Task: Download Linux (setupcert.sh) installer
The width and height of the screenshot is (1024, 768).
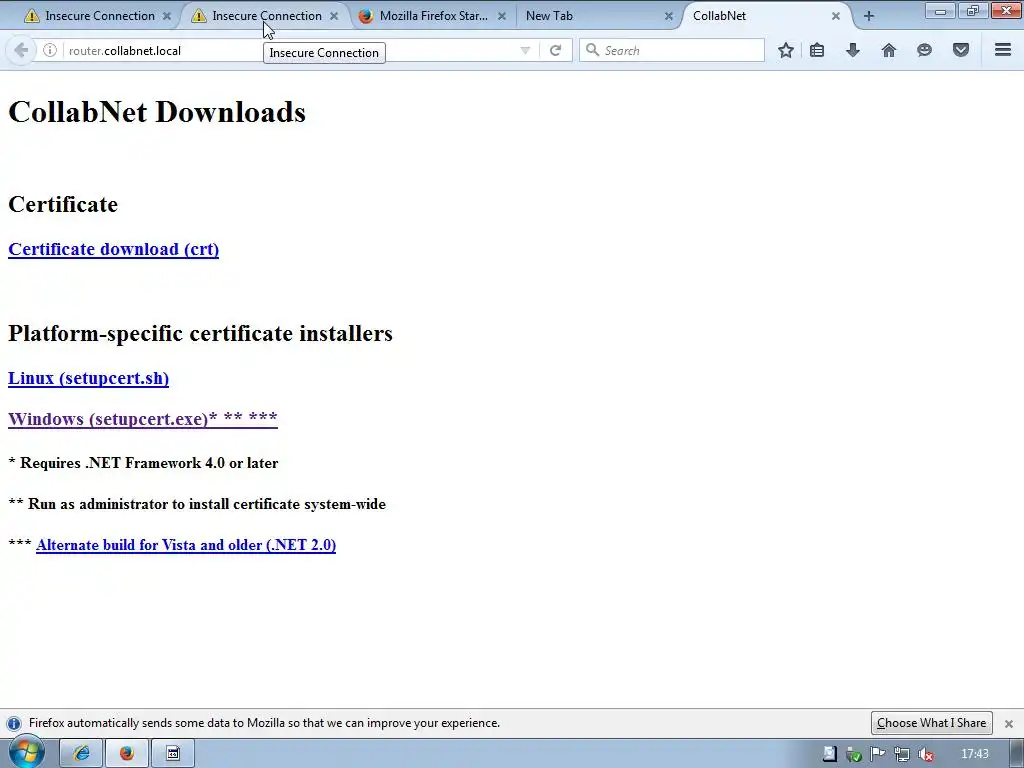Action: [88, 378]
